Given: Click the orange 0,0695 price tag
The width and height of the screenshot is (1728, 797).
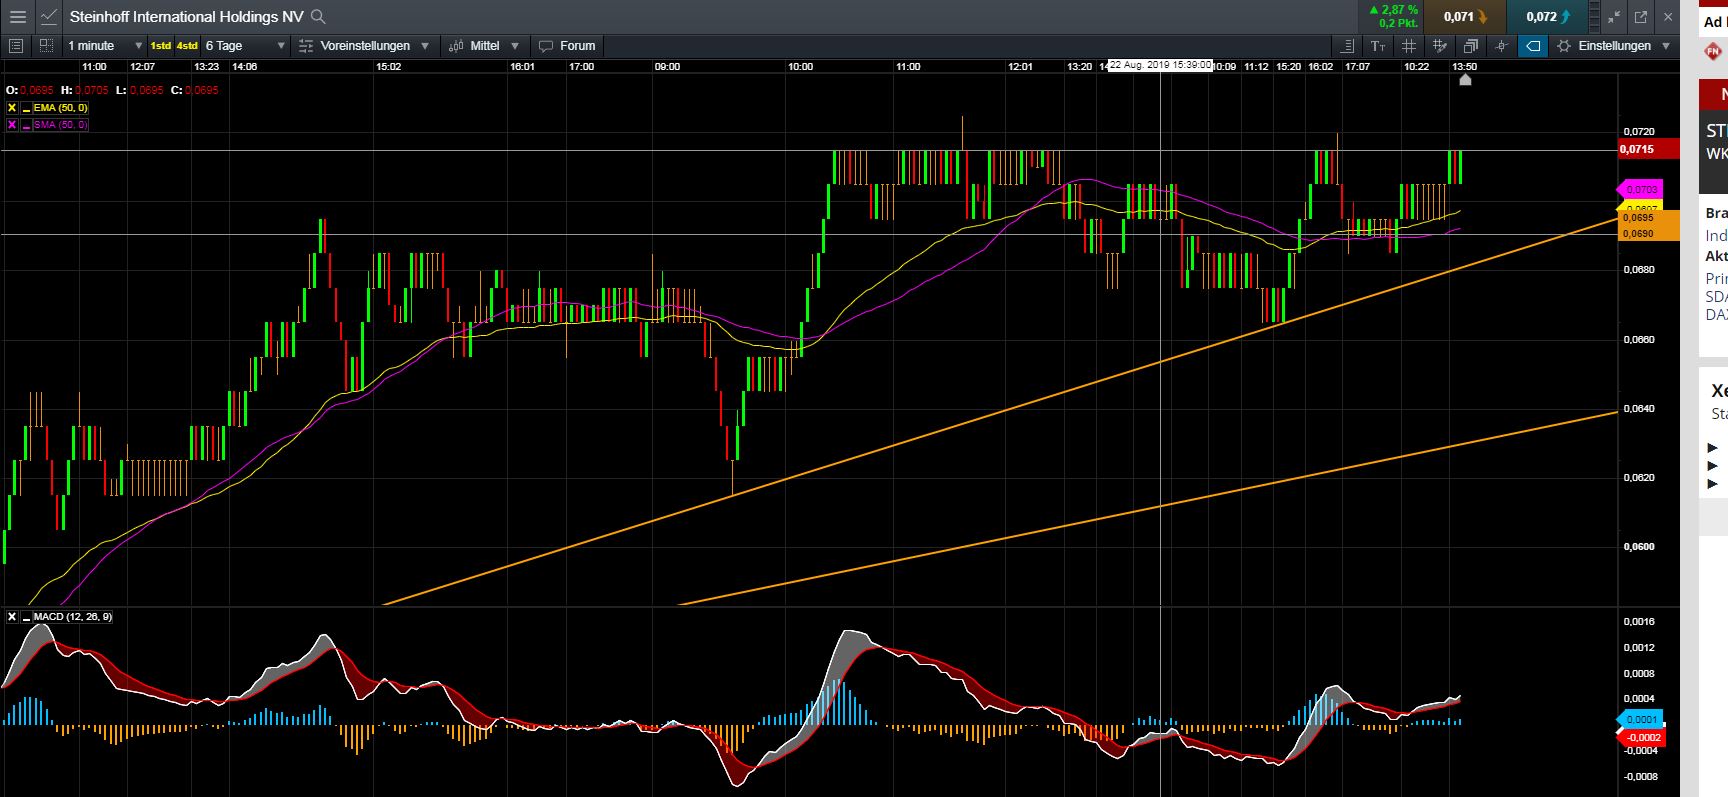Looking at the screenshot, I should click(x=1648, y=218).
